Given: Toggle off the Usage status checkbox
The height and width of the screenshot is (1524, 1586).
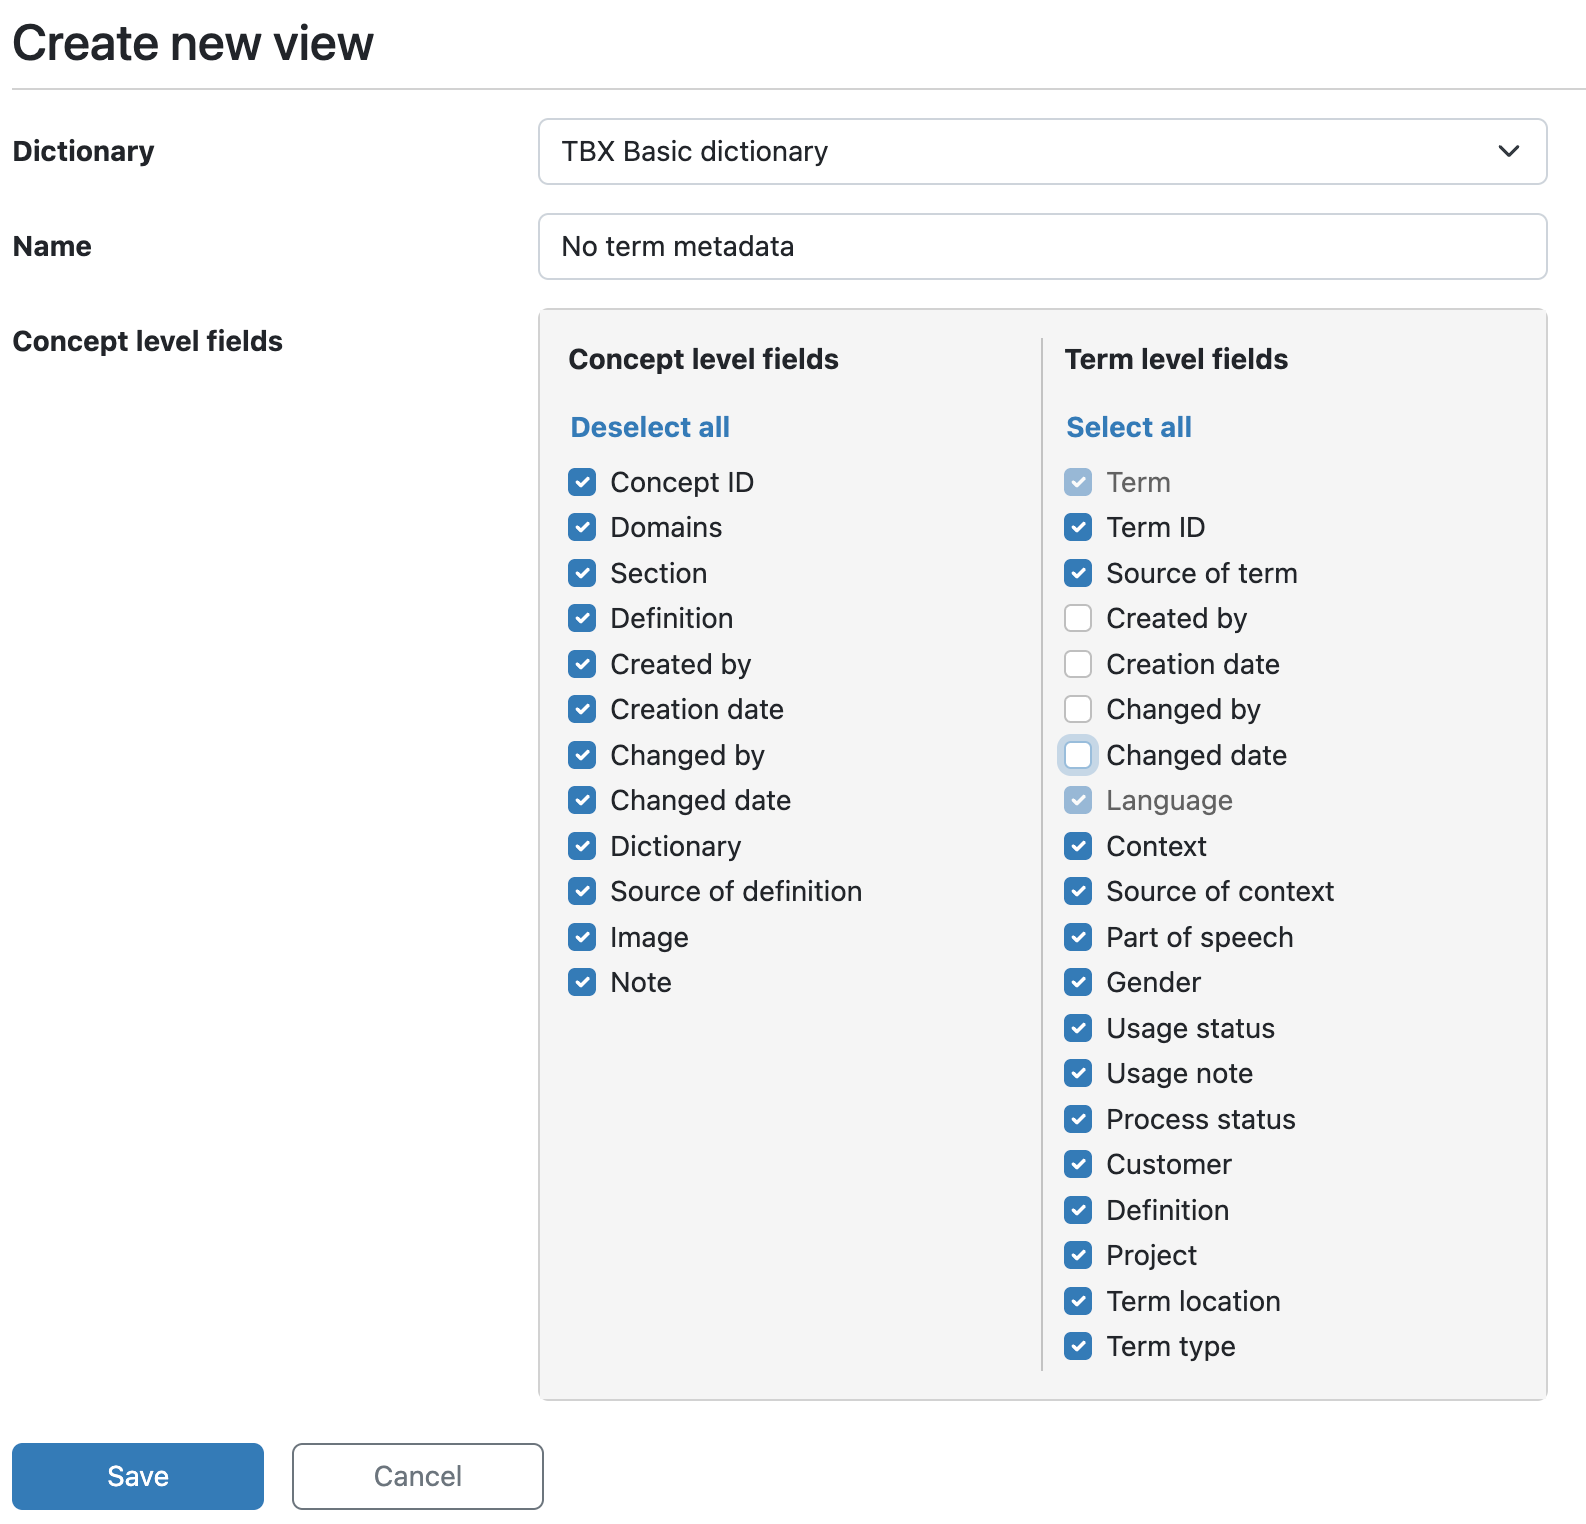Looking at the screenshot, I should coord(1078,1028).
